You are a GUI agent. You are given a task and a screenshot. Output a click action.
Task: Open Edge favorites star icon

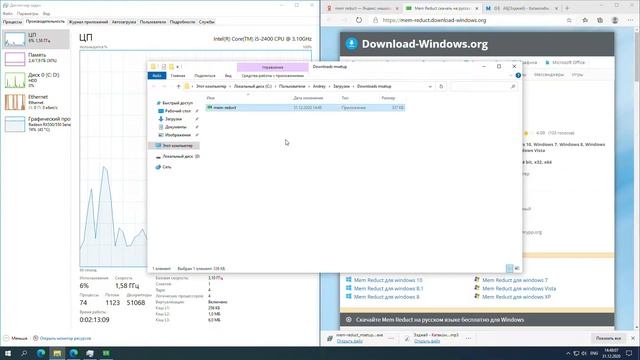pyautogui.click(x=585, y=20)
